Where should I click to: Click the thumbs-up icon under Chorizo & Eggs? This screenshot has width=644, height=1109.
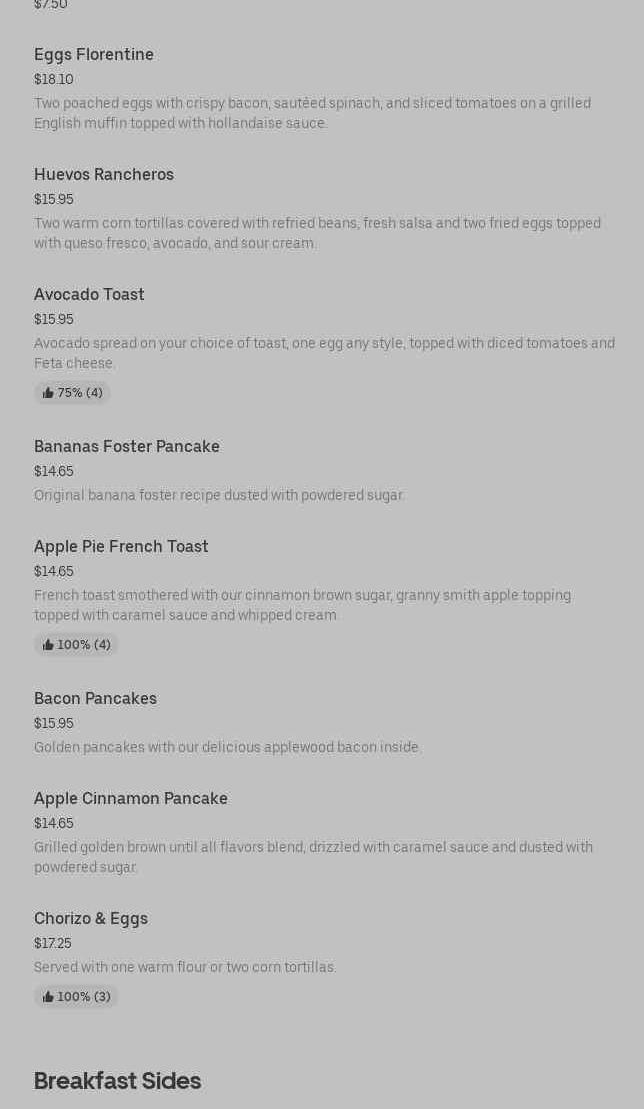pyautogui.click(x=48, y=997)
